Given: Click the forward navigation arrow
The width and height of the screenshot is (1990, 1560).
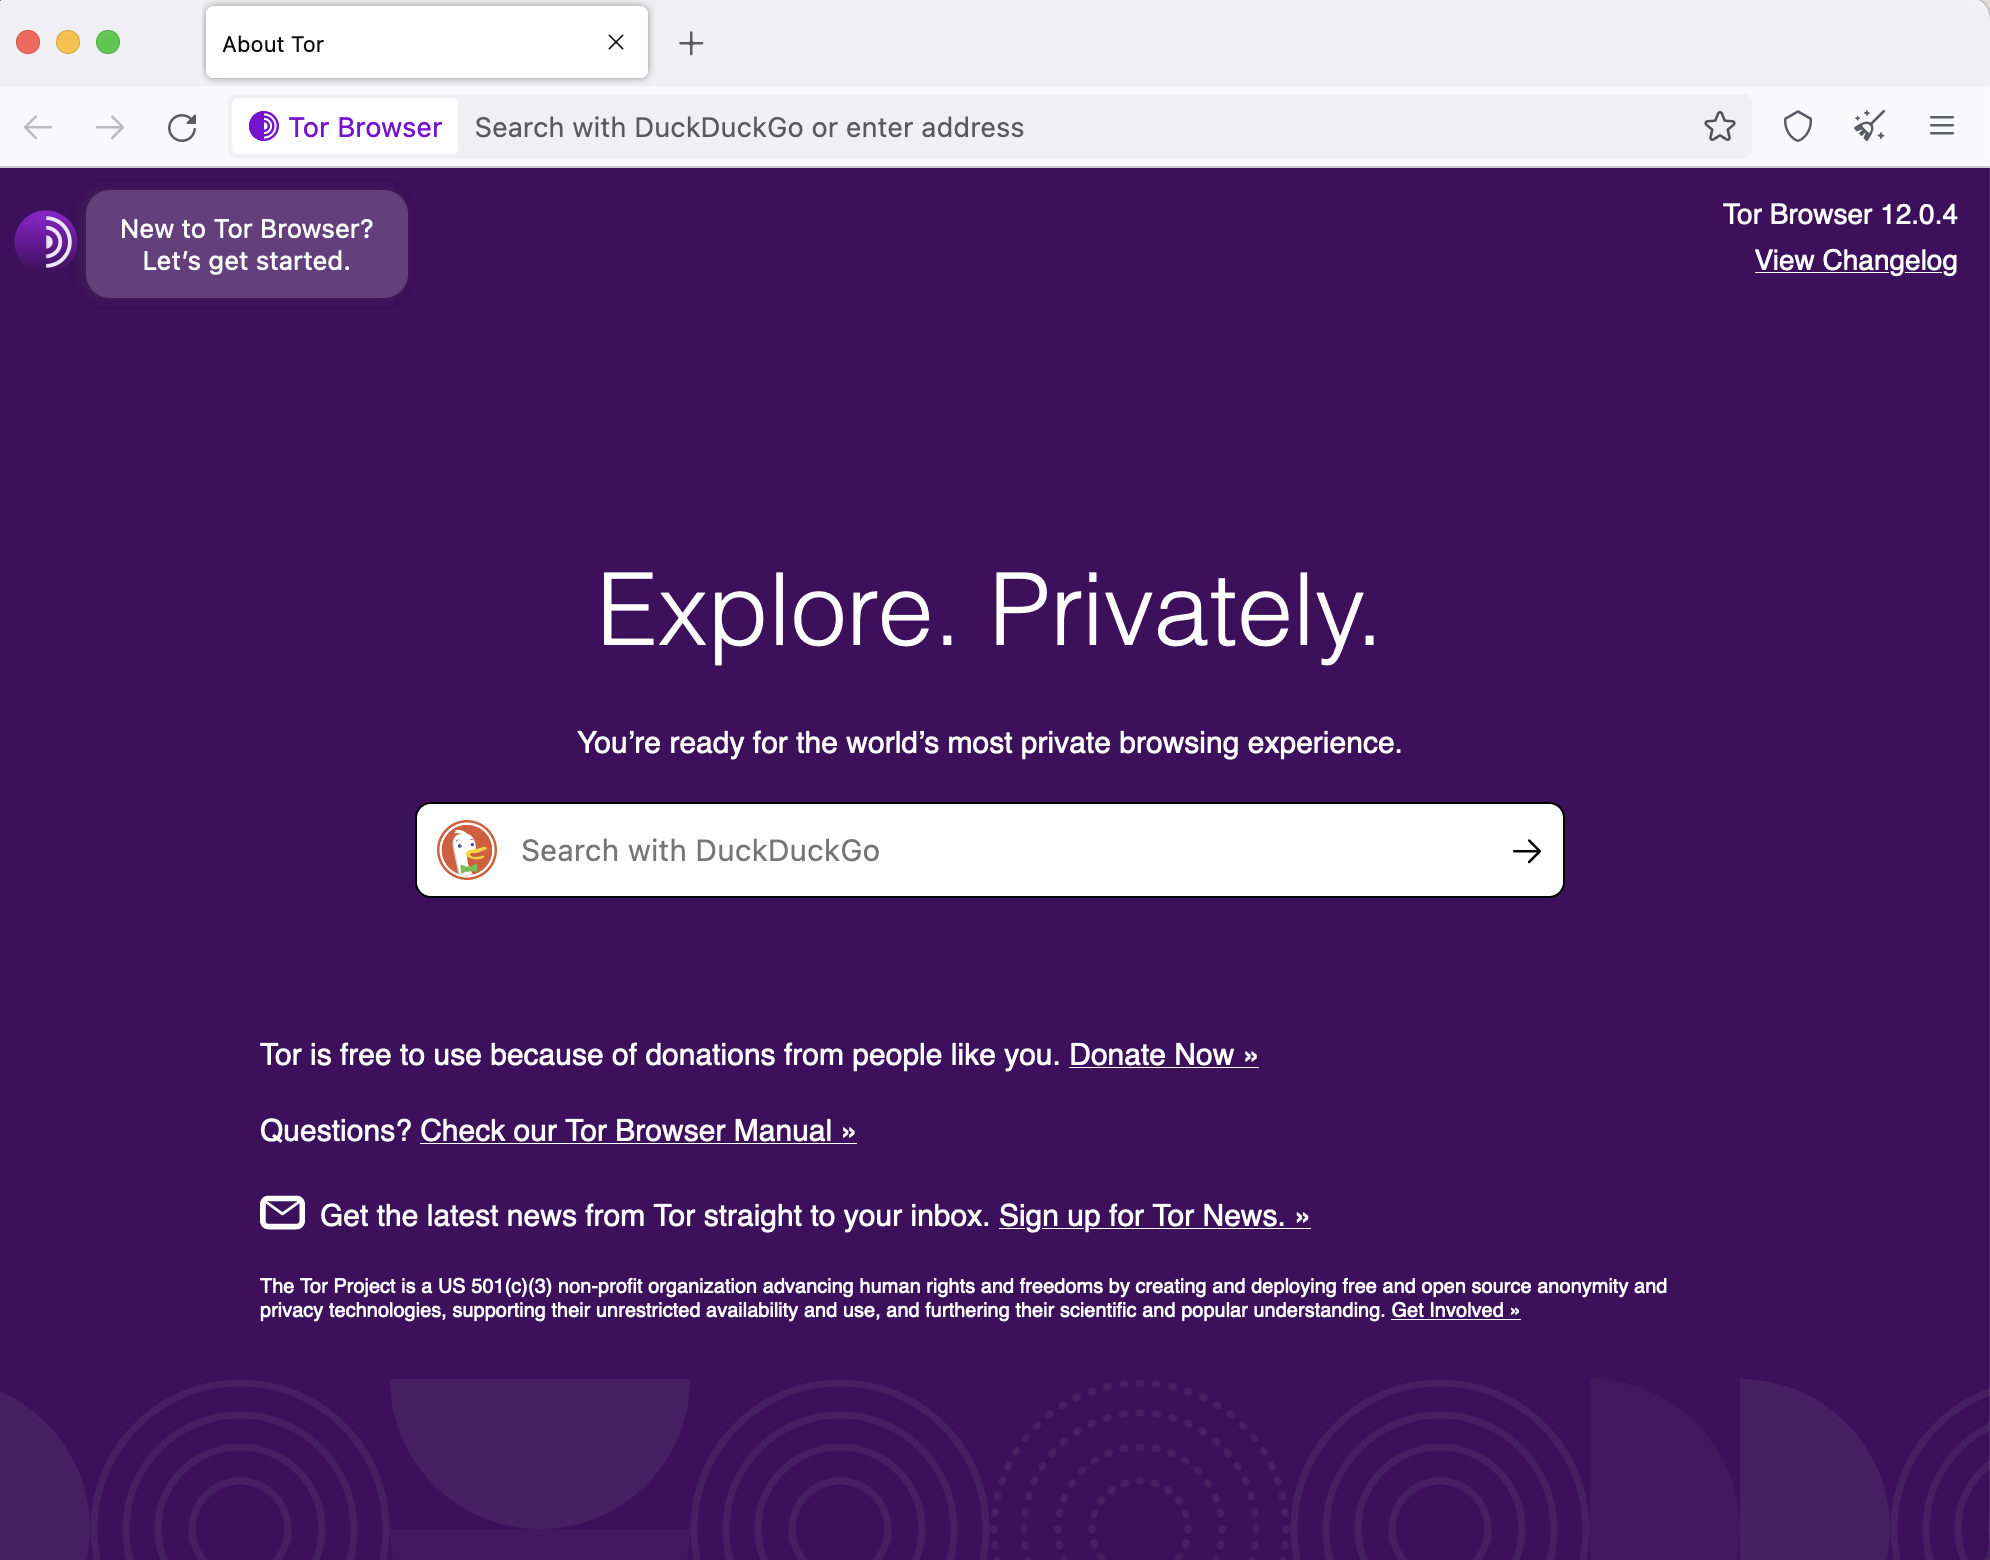Looking at the screenshot, I should (110, 127).
